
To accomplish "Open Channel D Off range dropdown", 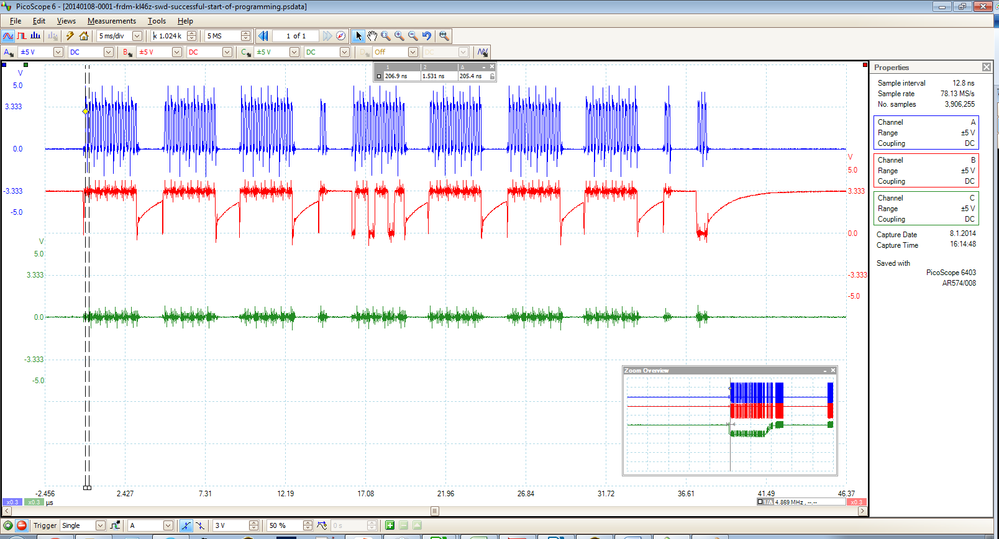I will (412, 52).
